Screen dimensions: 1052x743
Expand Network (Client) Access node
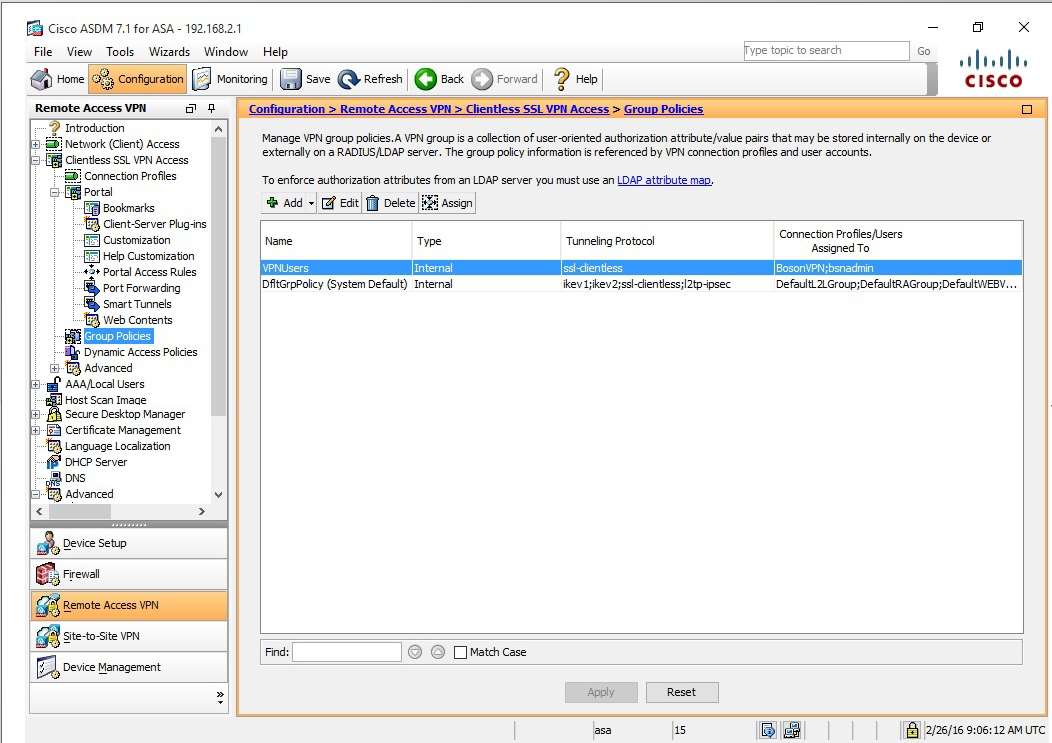coord(36,144)
